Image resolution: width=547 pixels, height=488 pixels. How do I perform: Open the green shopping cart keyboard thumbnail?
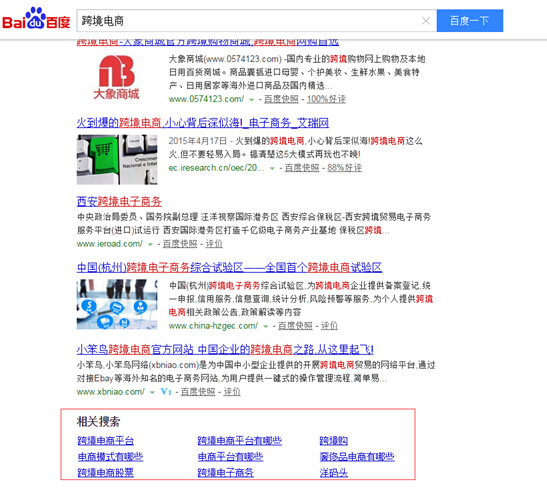(x=117, y=159)
